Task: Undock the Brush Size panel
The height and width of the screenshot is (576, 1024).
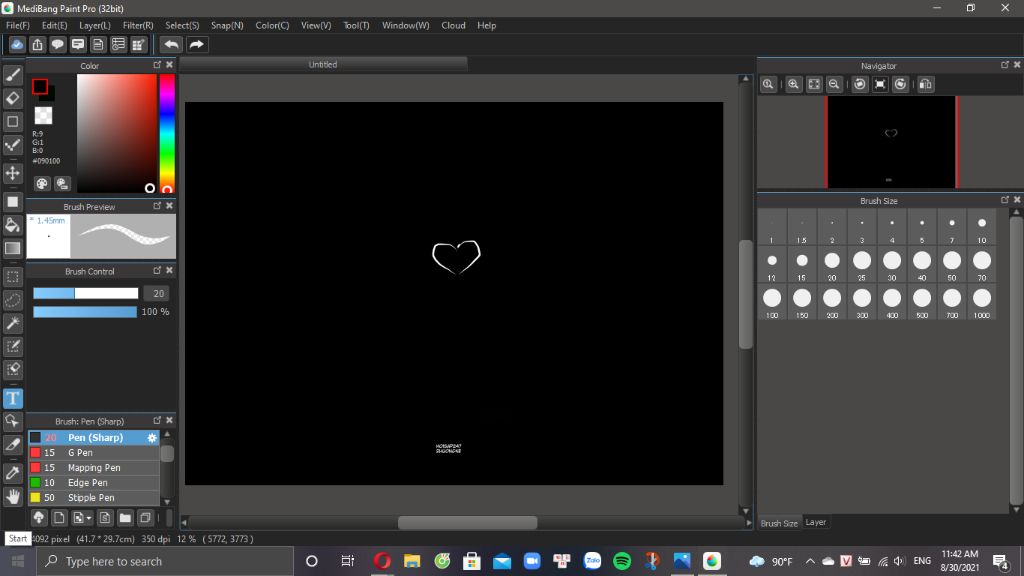Action: (1005, 200)
